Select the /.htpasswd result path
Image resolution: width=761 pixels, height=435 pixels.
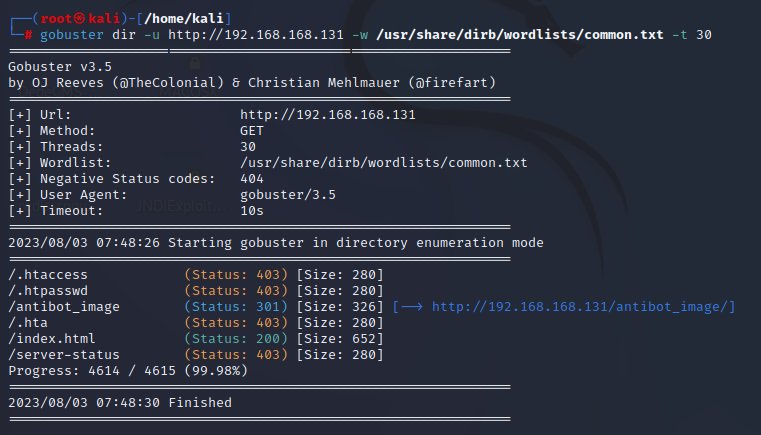(48, 291)
